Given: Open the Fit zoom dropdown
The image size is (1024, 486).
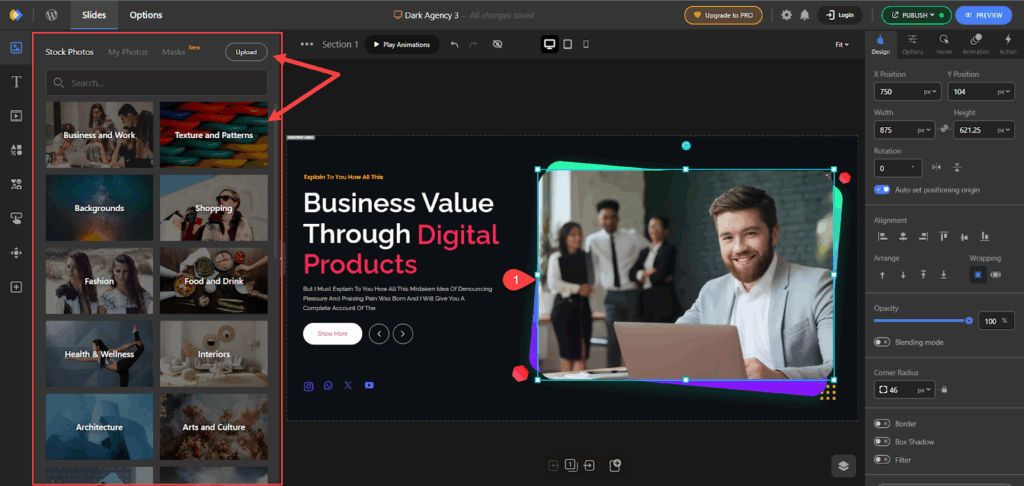Looking at the screenshot, I should tap(842, 44).
